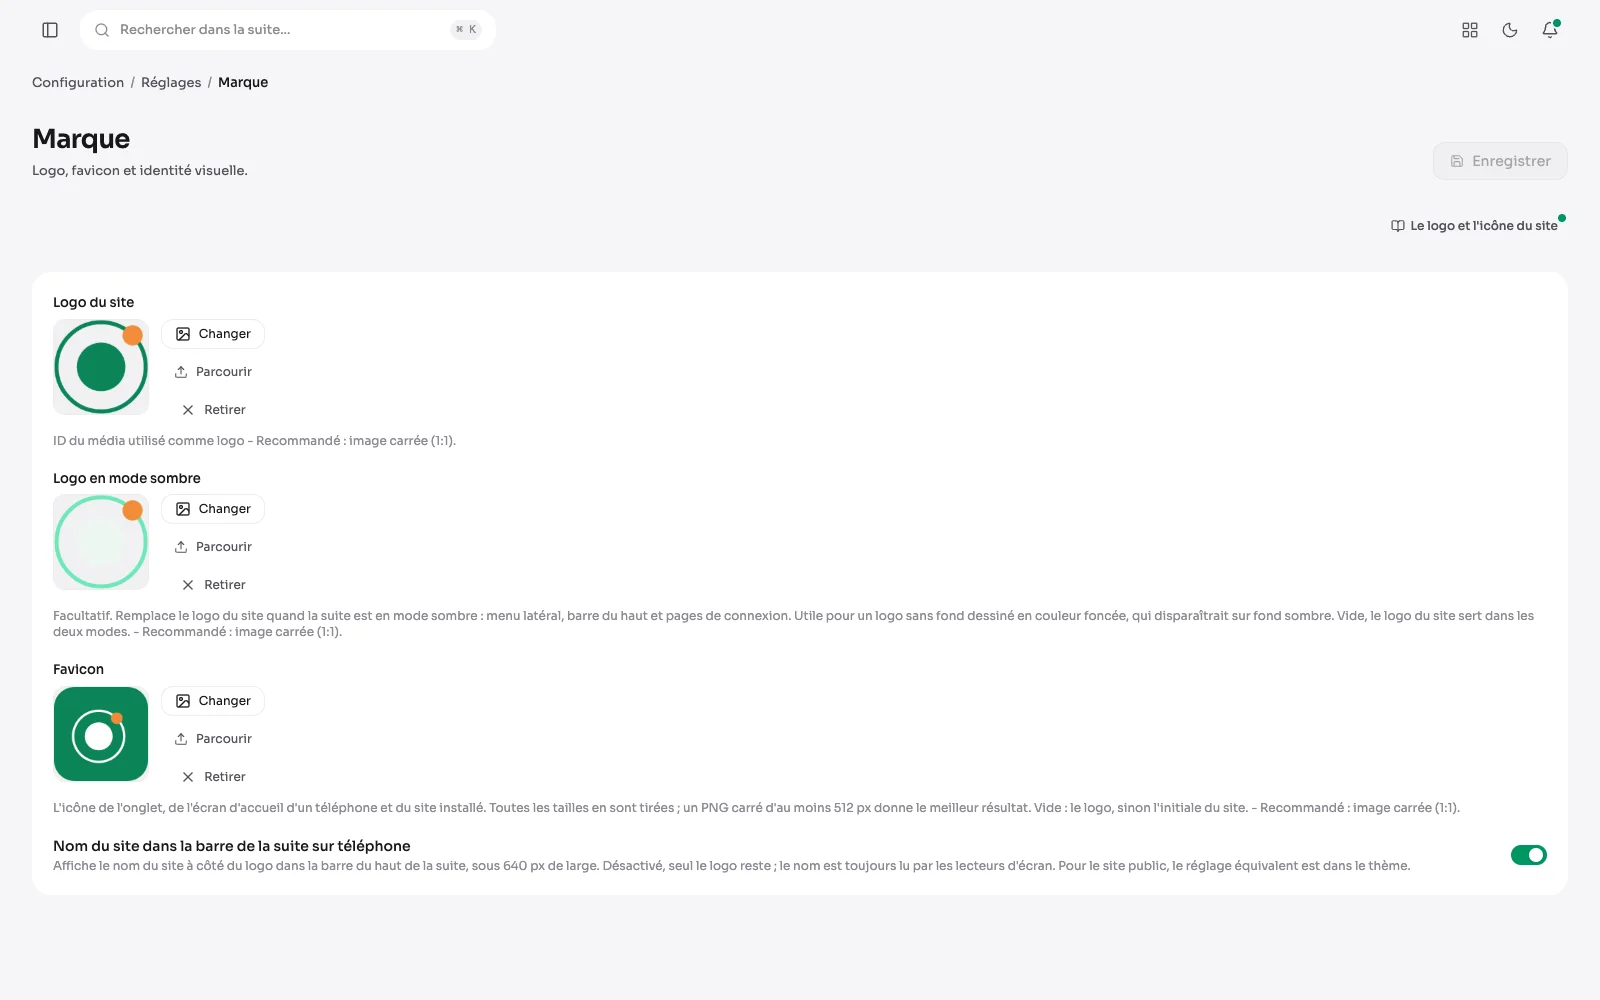Browse files for the Favicon
This screenshot has width=1600, height=1000.
click(213, 739)
